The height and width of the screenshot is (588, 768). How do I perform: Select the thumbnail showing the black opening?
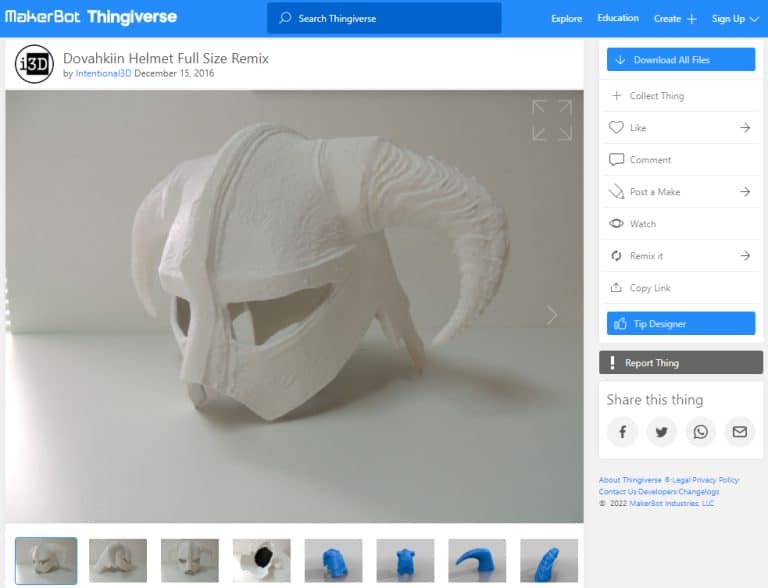(262, 561)
